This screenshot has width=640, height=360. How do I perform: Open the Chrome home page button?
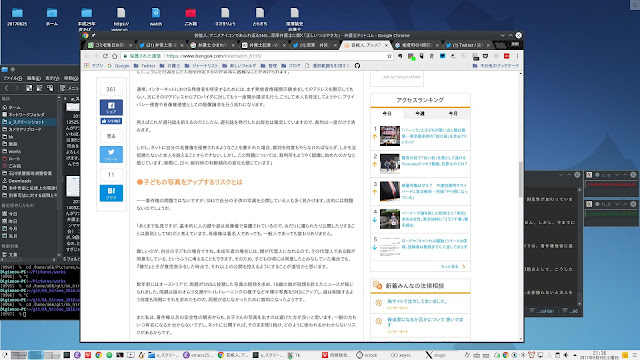(115, 56)
